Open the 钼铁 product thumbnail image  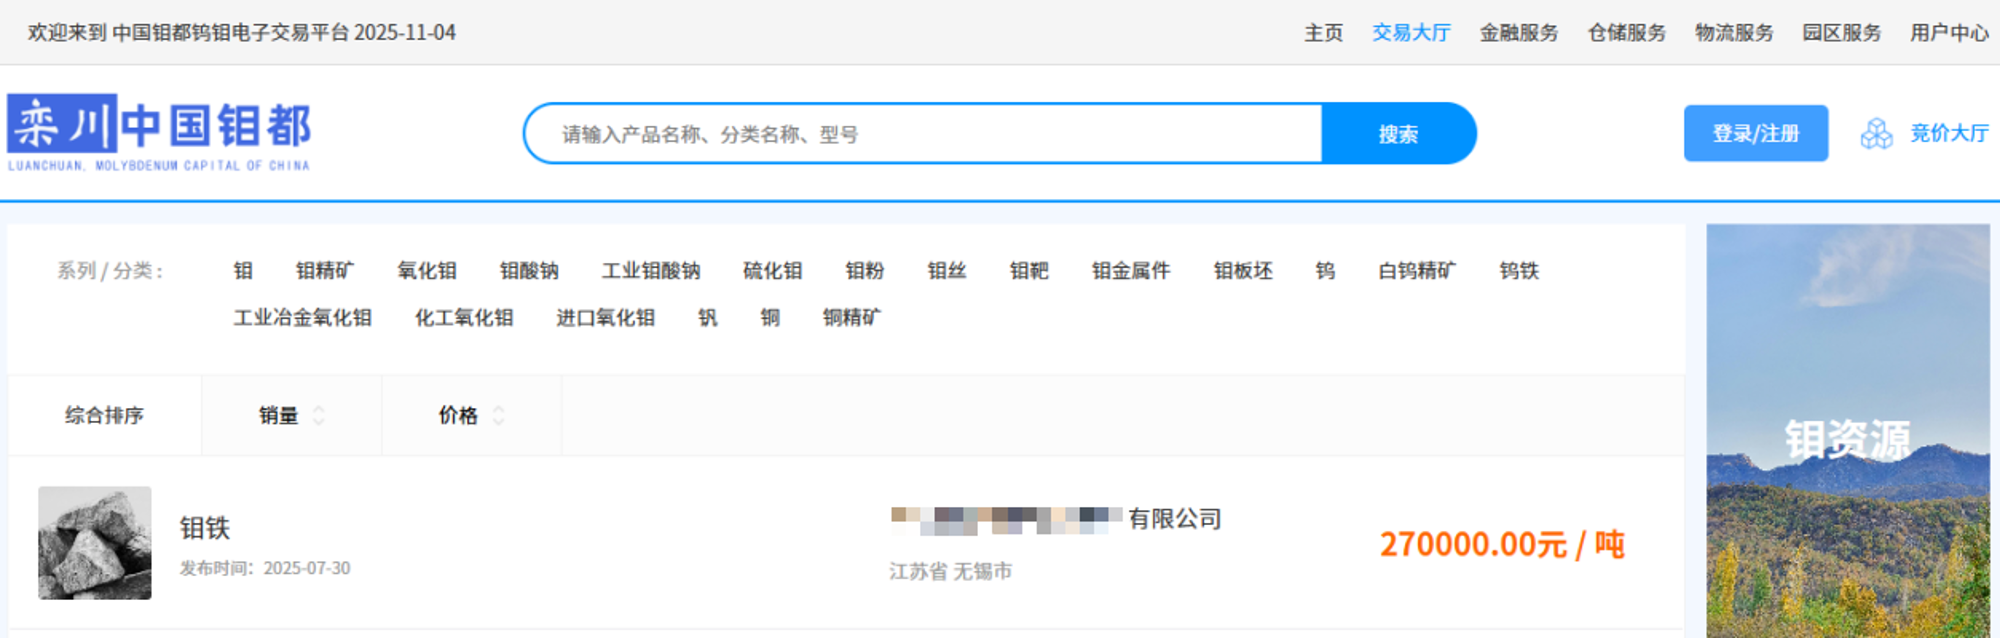95,543
